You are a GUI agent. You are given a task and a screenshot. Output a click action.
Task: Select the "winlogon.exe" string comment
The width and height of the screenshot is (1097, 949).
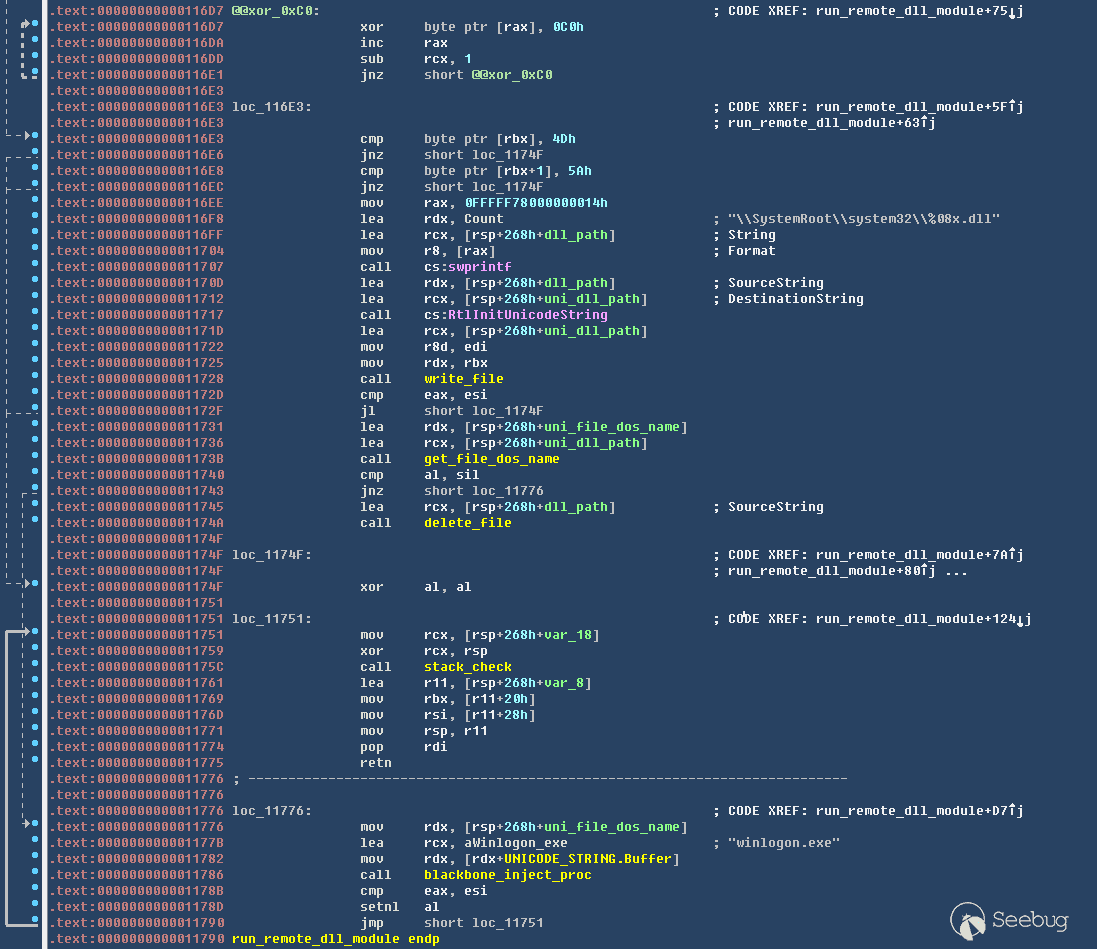783,843
